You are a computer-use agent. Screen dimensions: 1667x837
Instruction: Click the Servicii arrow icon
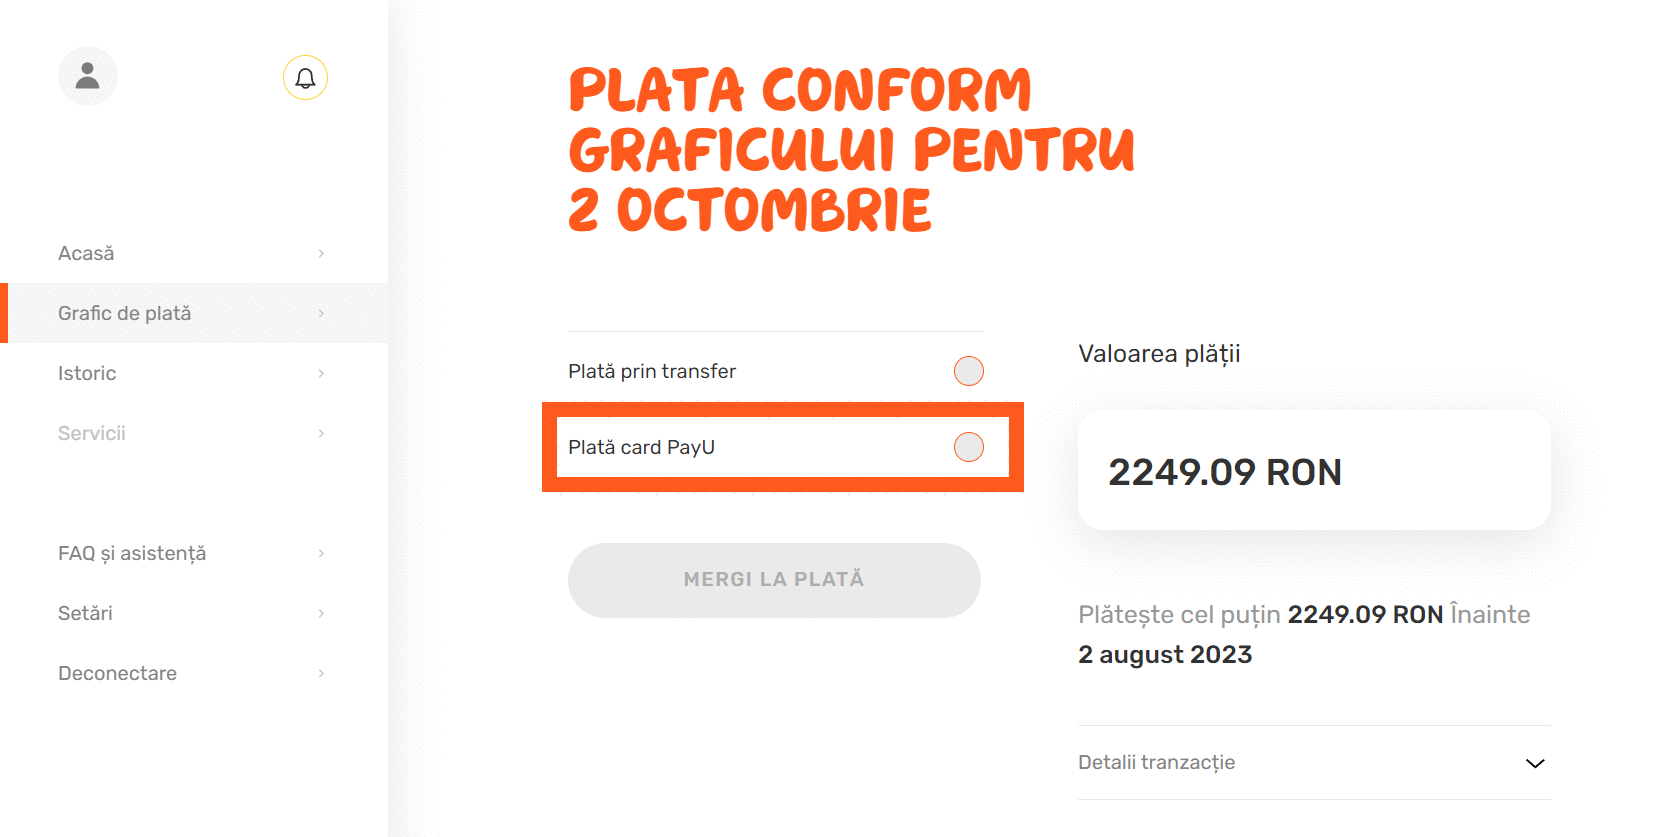[321, 433]
